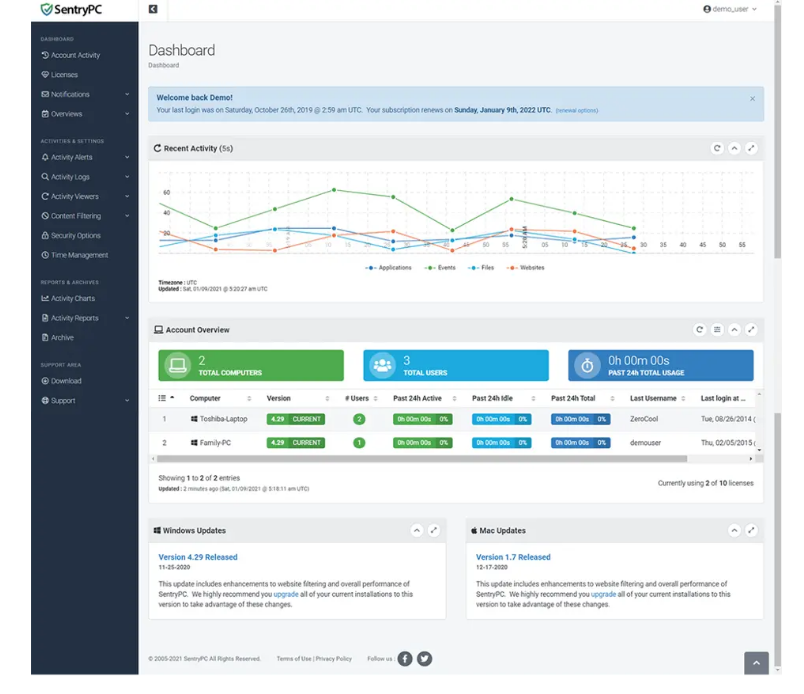Image resolution: width=804 pixels, height=694 pixels.
Task: Sort table by Computer column
Action: point(220,398)
